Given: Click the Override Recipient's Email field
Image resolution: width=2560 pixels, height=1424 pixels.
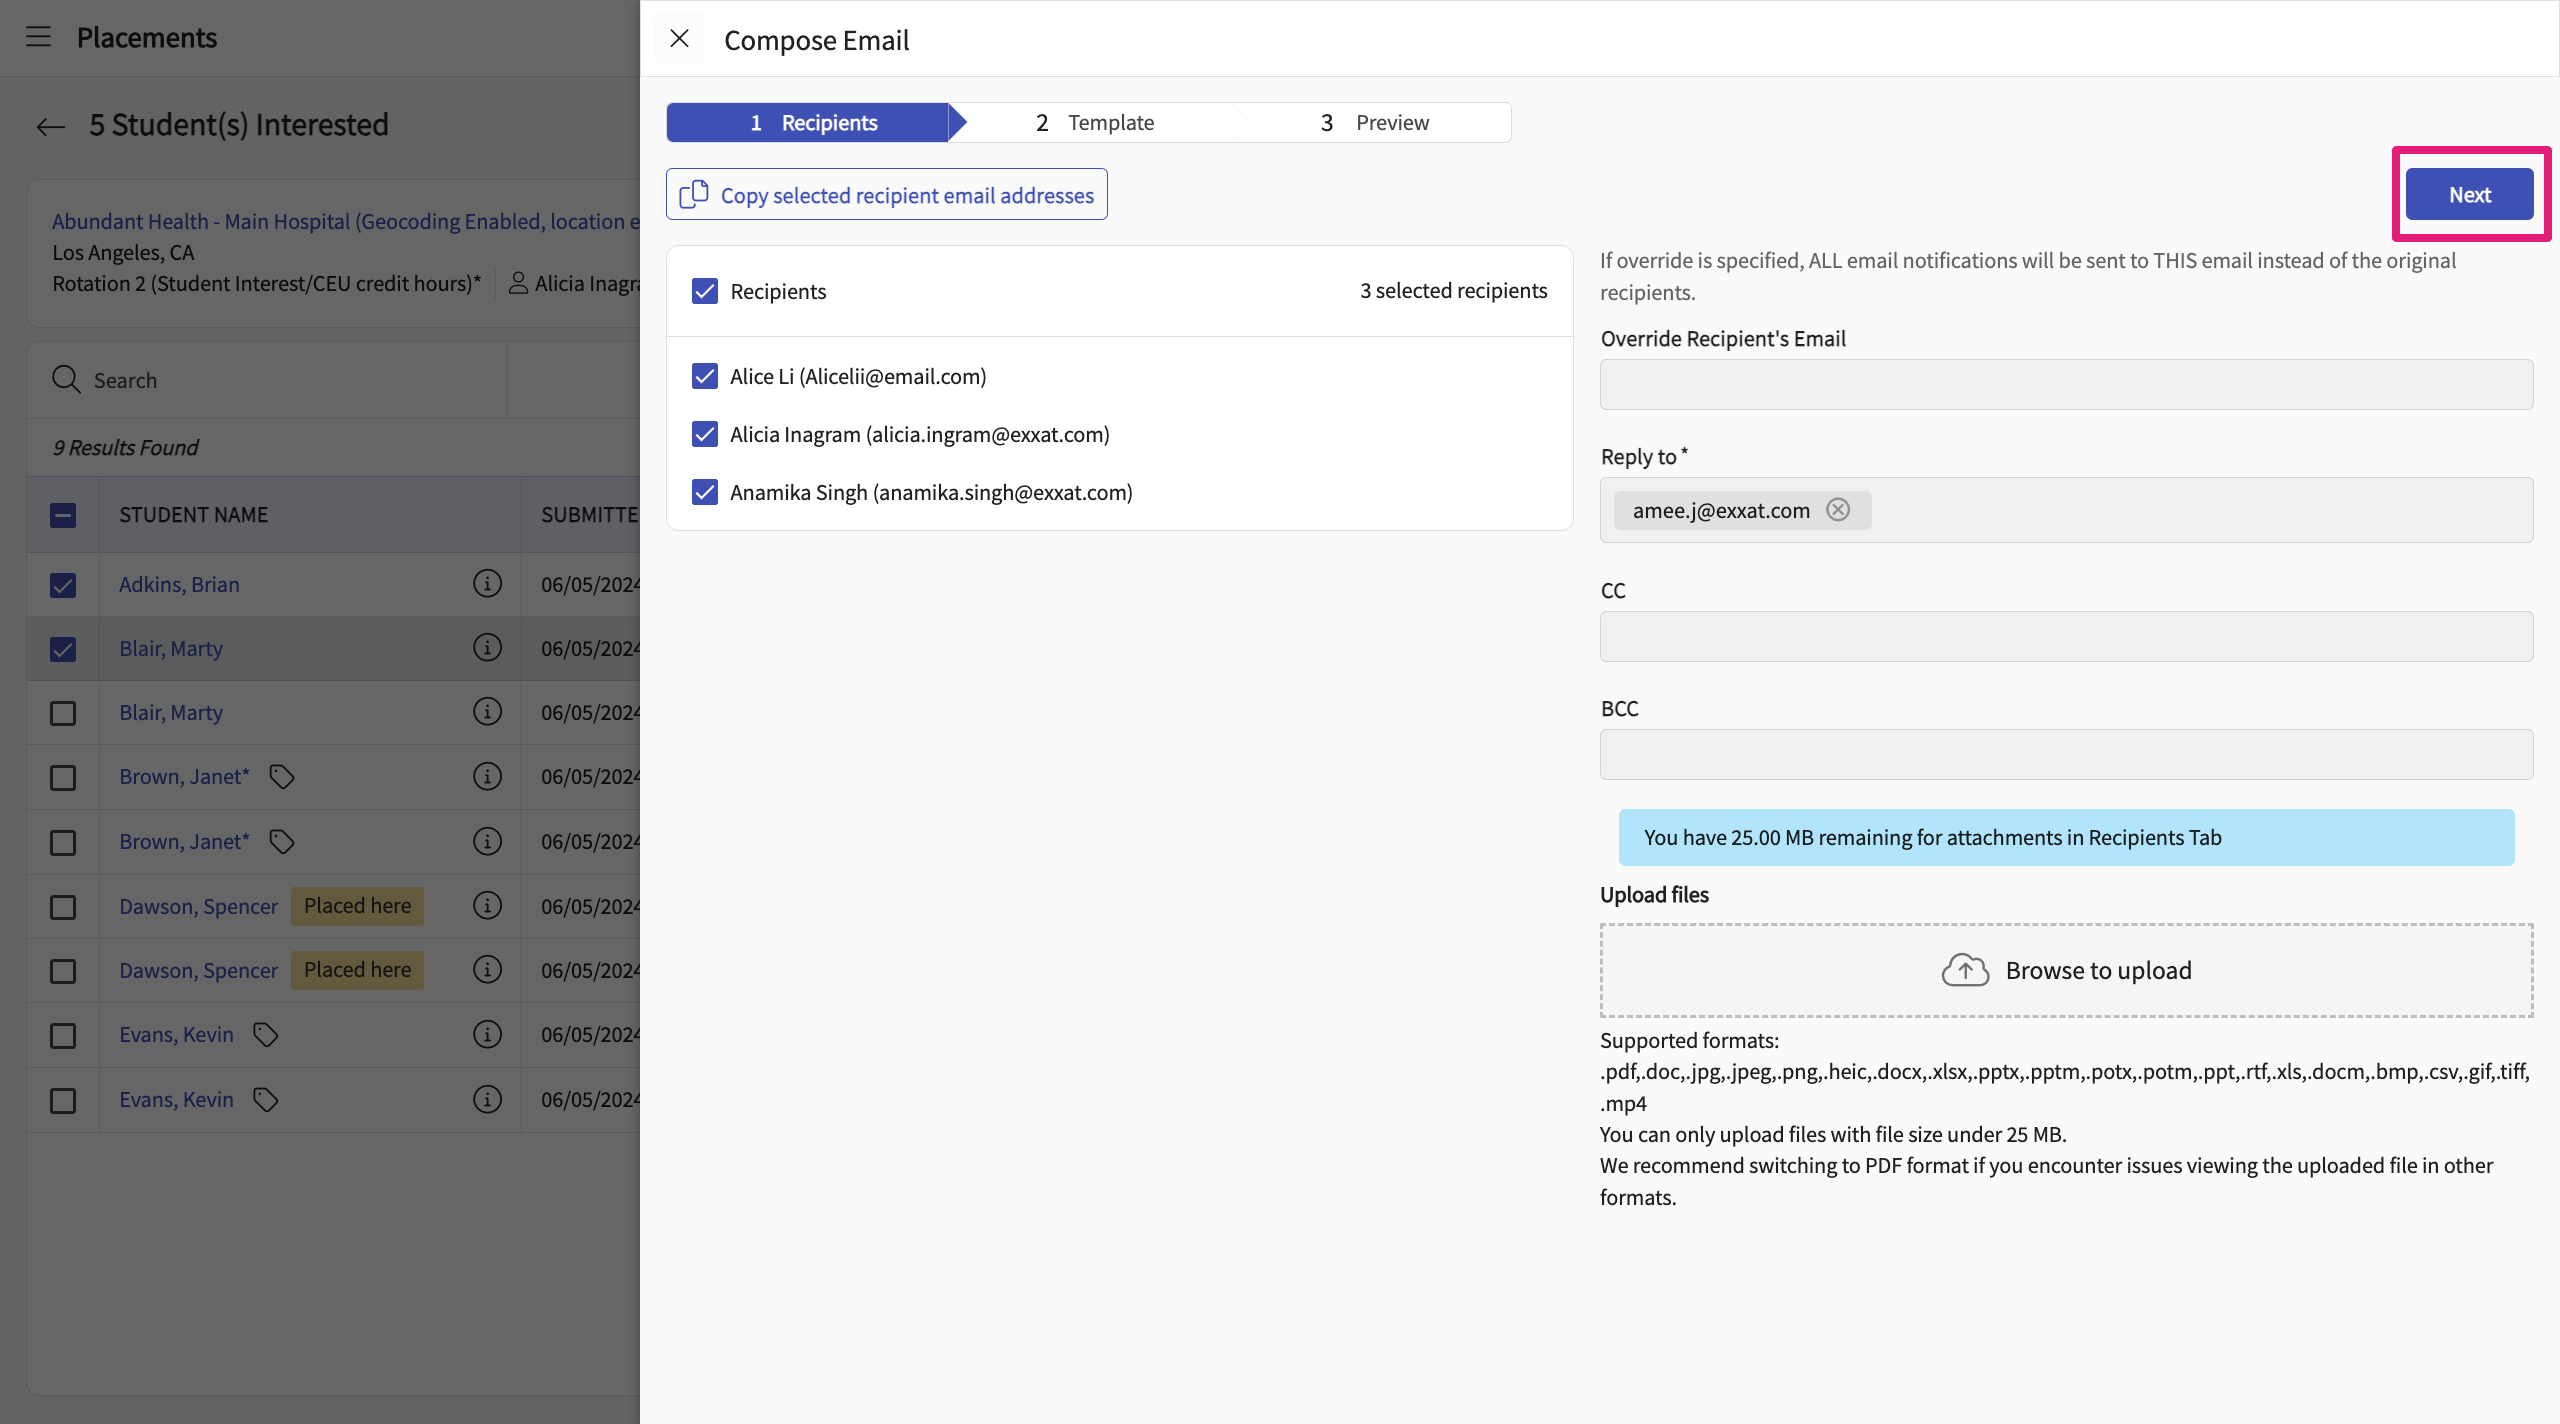Looking at the screenshot, I should coord(2066,385).
